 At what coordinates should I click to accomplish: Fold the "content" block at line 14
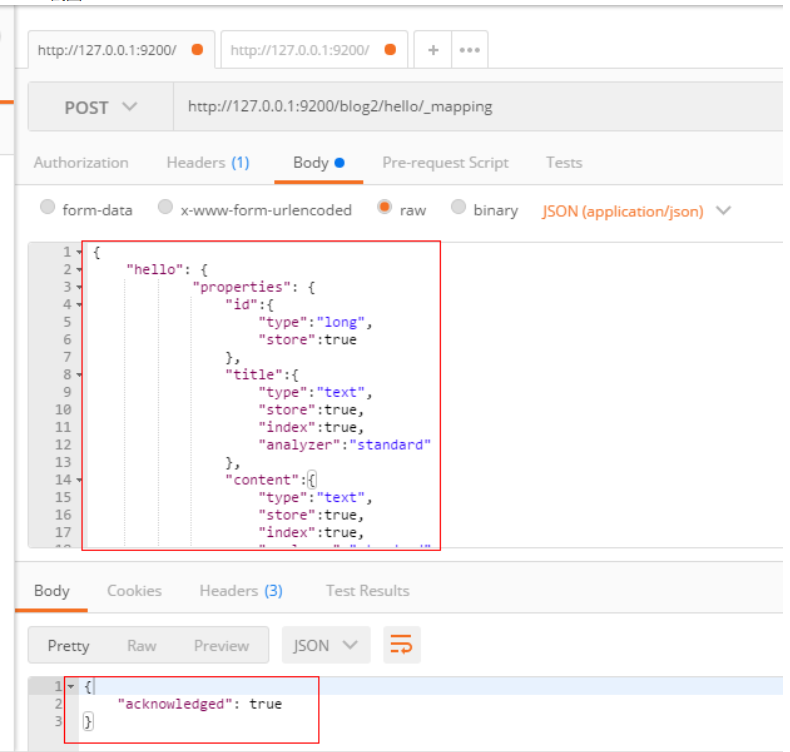pyautogui.click(x=80, y=480)
